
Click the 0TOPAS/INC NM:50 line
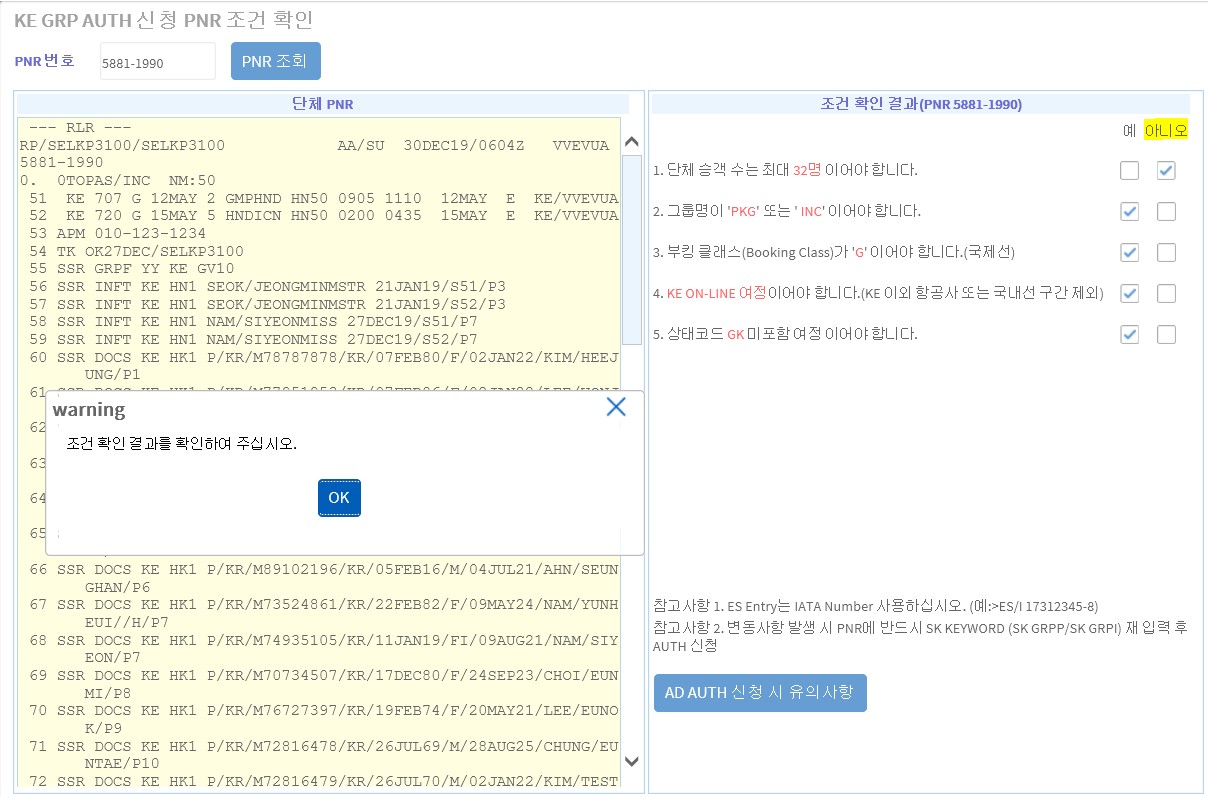pyautogui.click(x=117, y=181)
